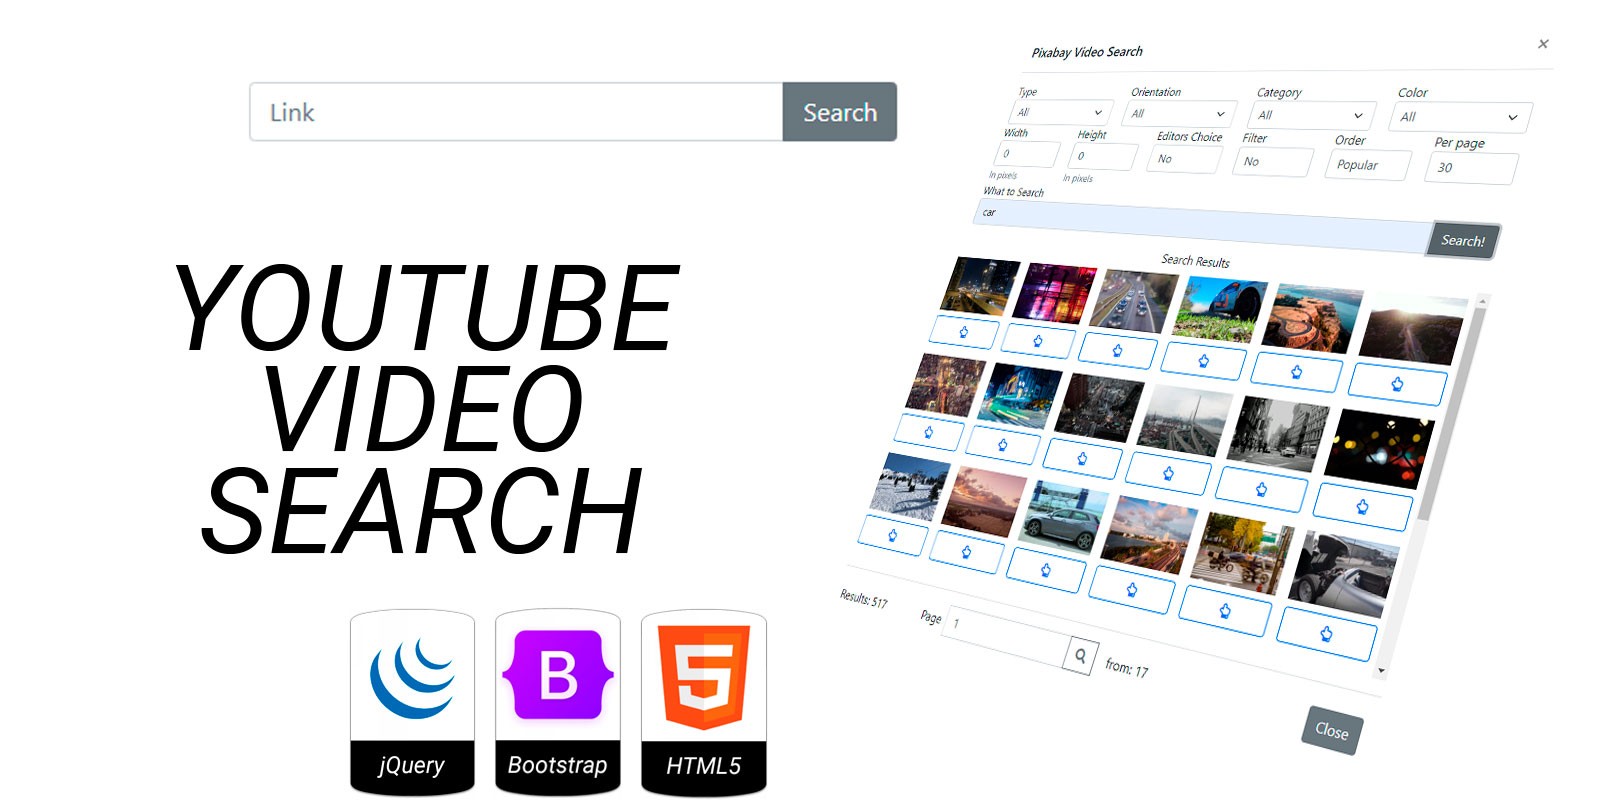Open the silver convertible thumbnail

click(1345, 575)
